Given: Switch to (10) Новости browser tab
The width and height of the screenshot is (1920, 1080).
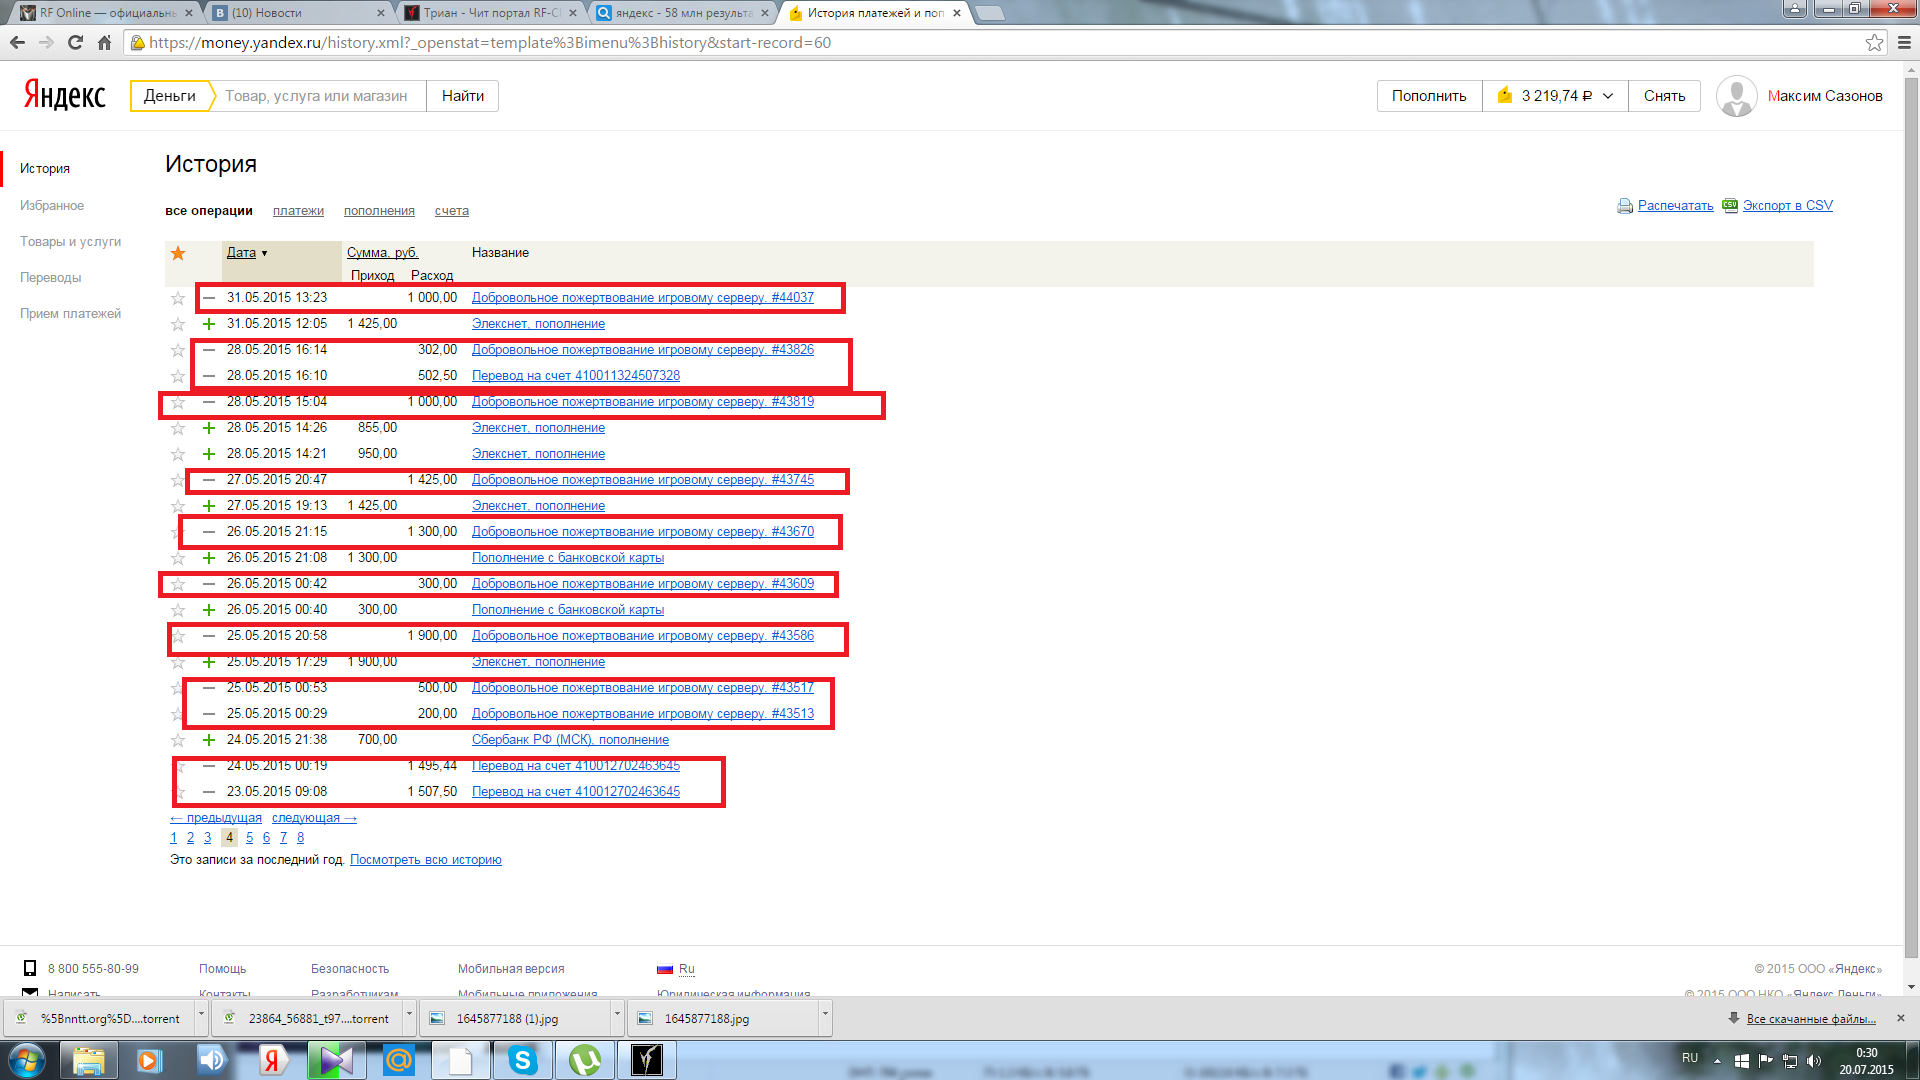Looking at the screenshot, I should (300, 13).
